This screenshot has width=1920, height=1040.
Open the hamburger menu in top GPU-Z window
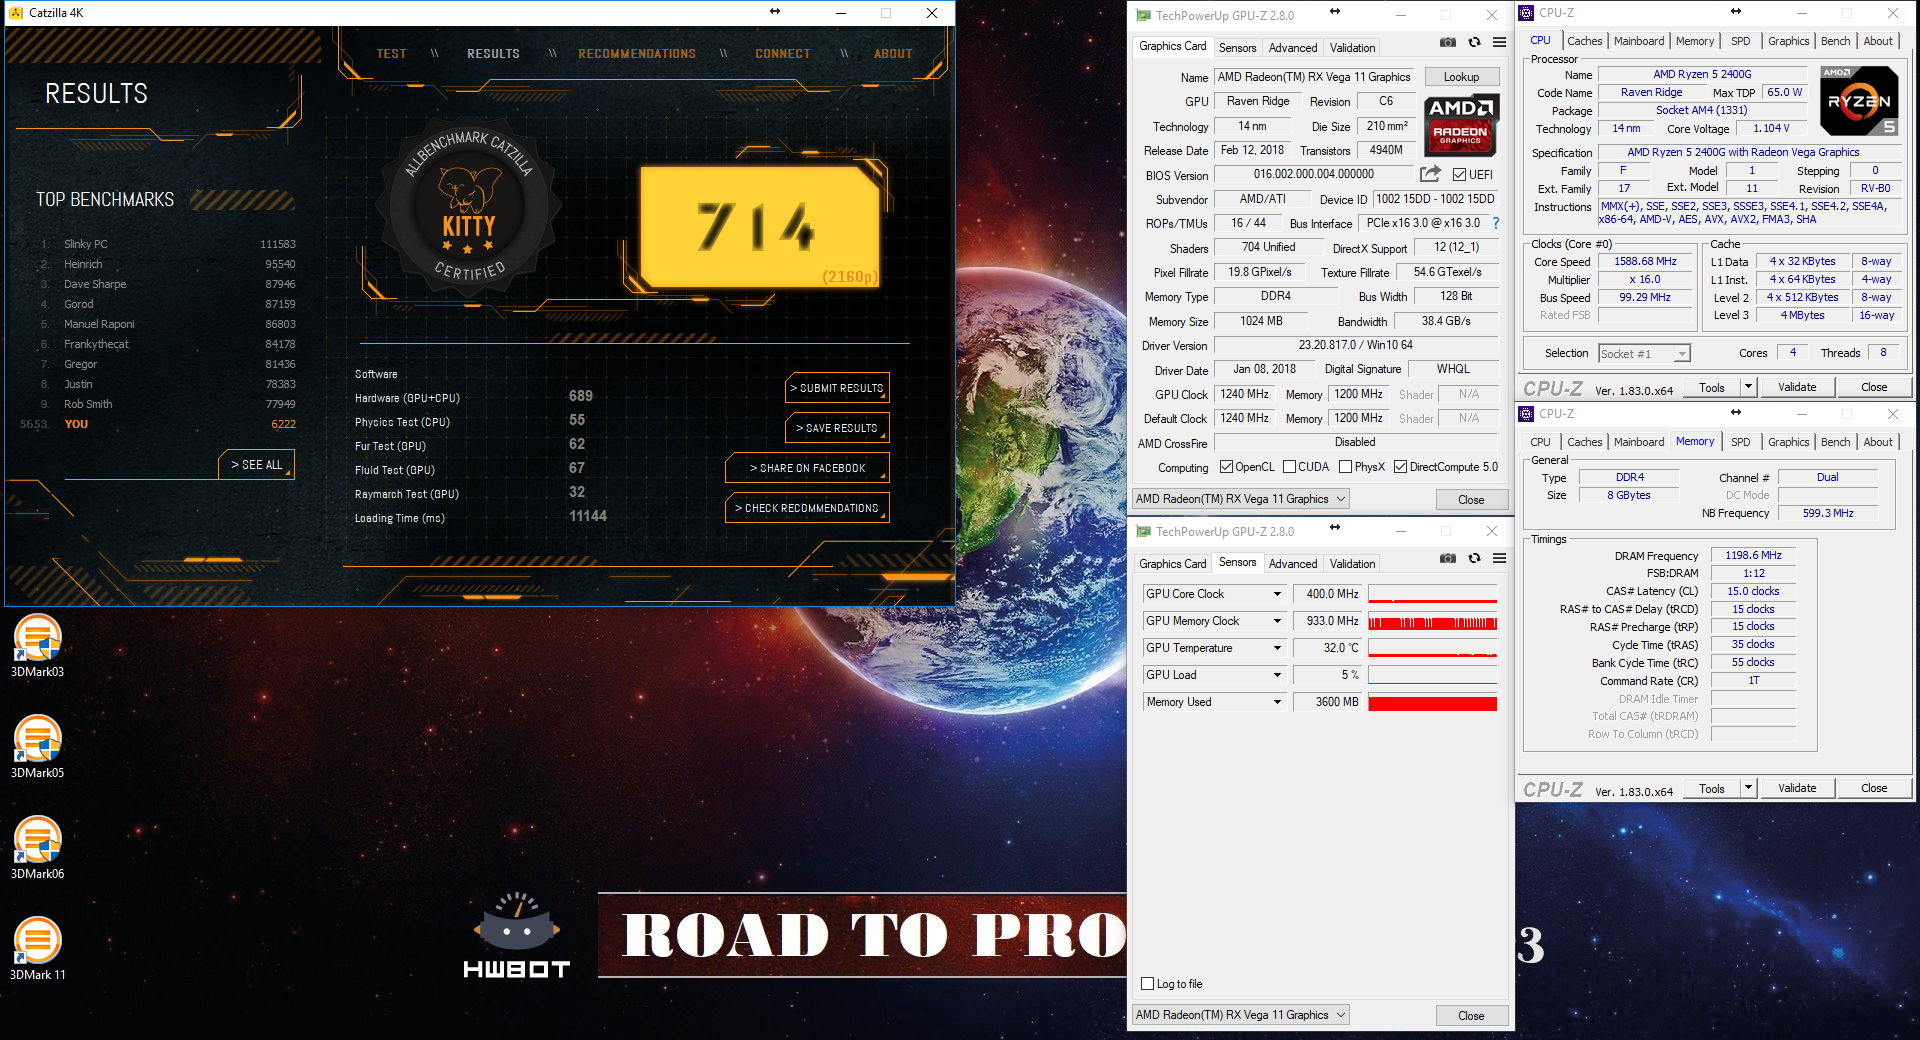point(1499,42)
